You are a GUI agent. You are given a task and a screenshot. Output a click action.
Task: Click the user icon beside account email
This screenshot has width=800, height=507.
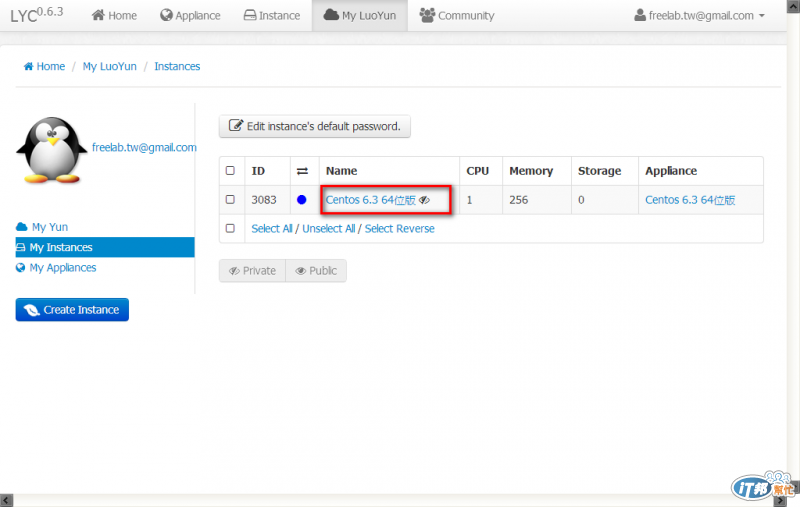point(640,15)
